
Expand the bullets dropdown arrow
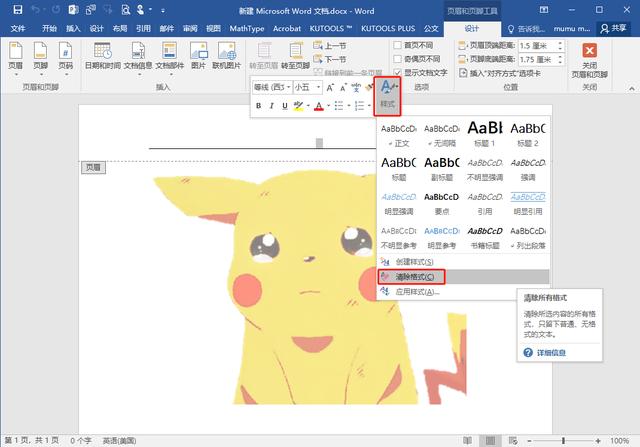[x=349, y=106]
